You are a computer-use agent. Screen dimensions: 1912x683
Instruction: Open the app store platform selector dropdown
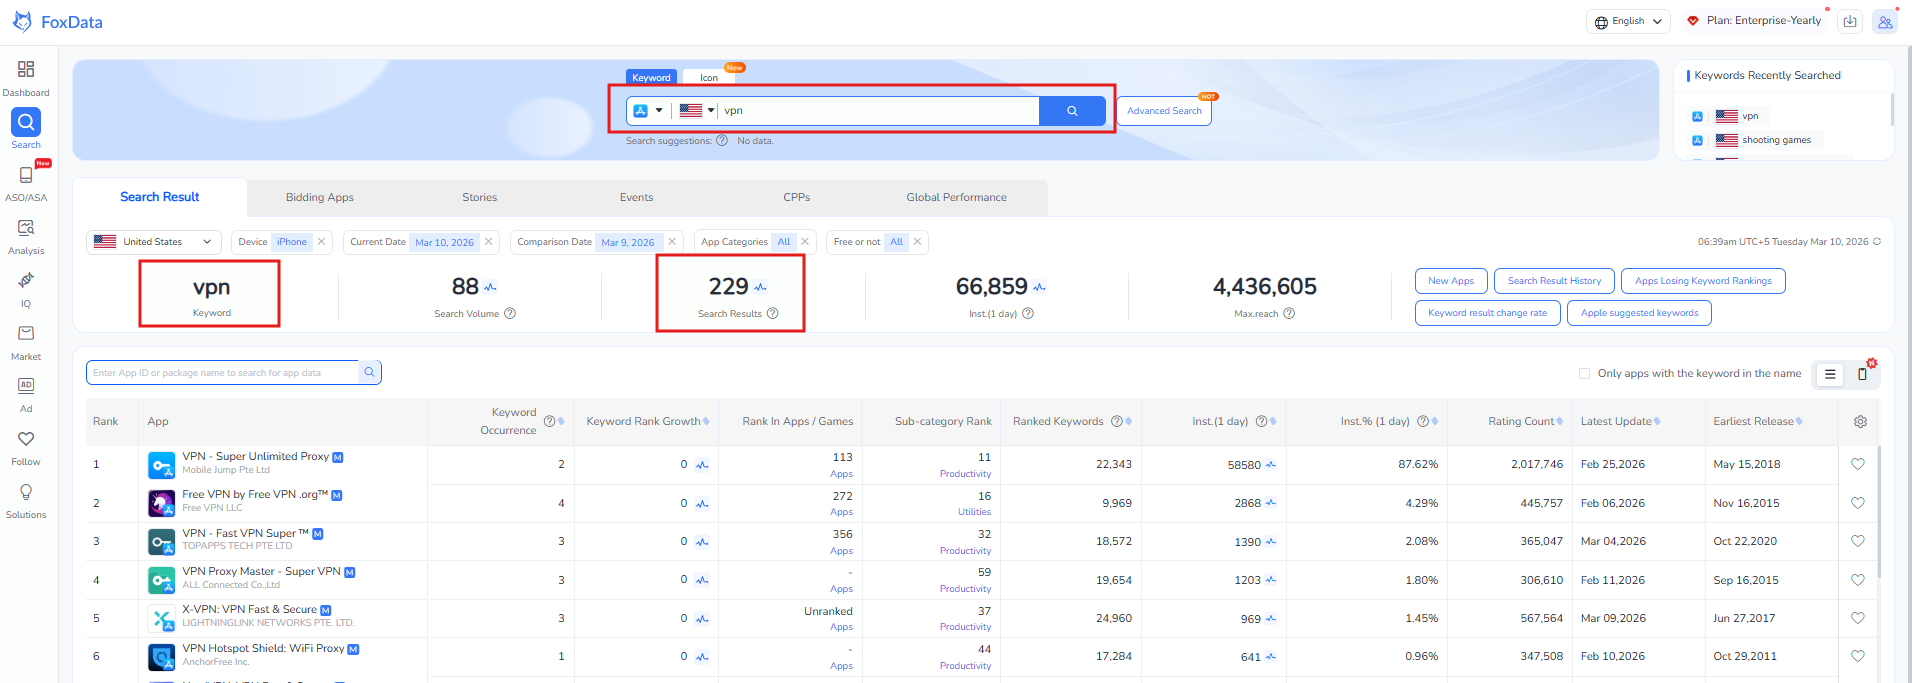click(648, 111)
